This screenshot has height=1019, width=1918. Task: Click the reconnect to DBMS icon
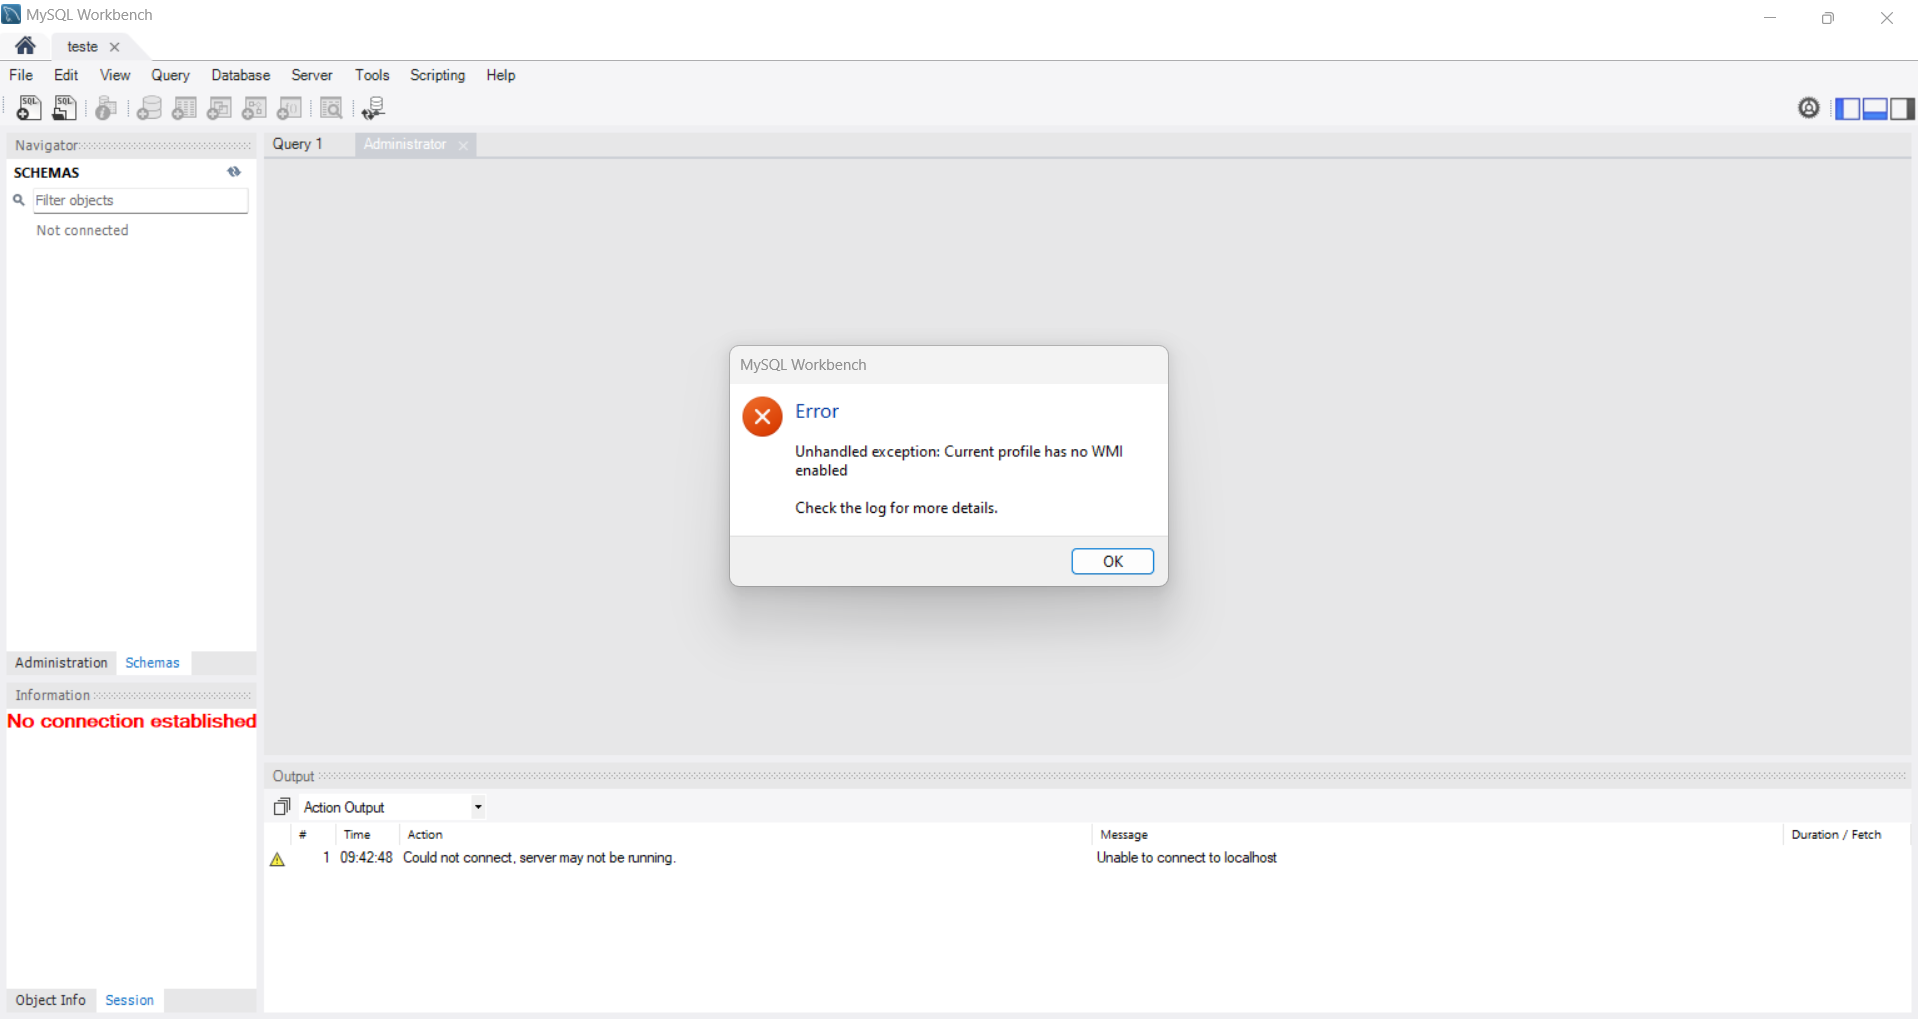(373, 108)
